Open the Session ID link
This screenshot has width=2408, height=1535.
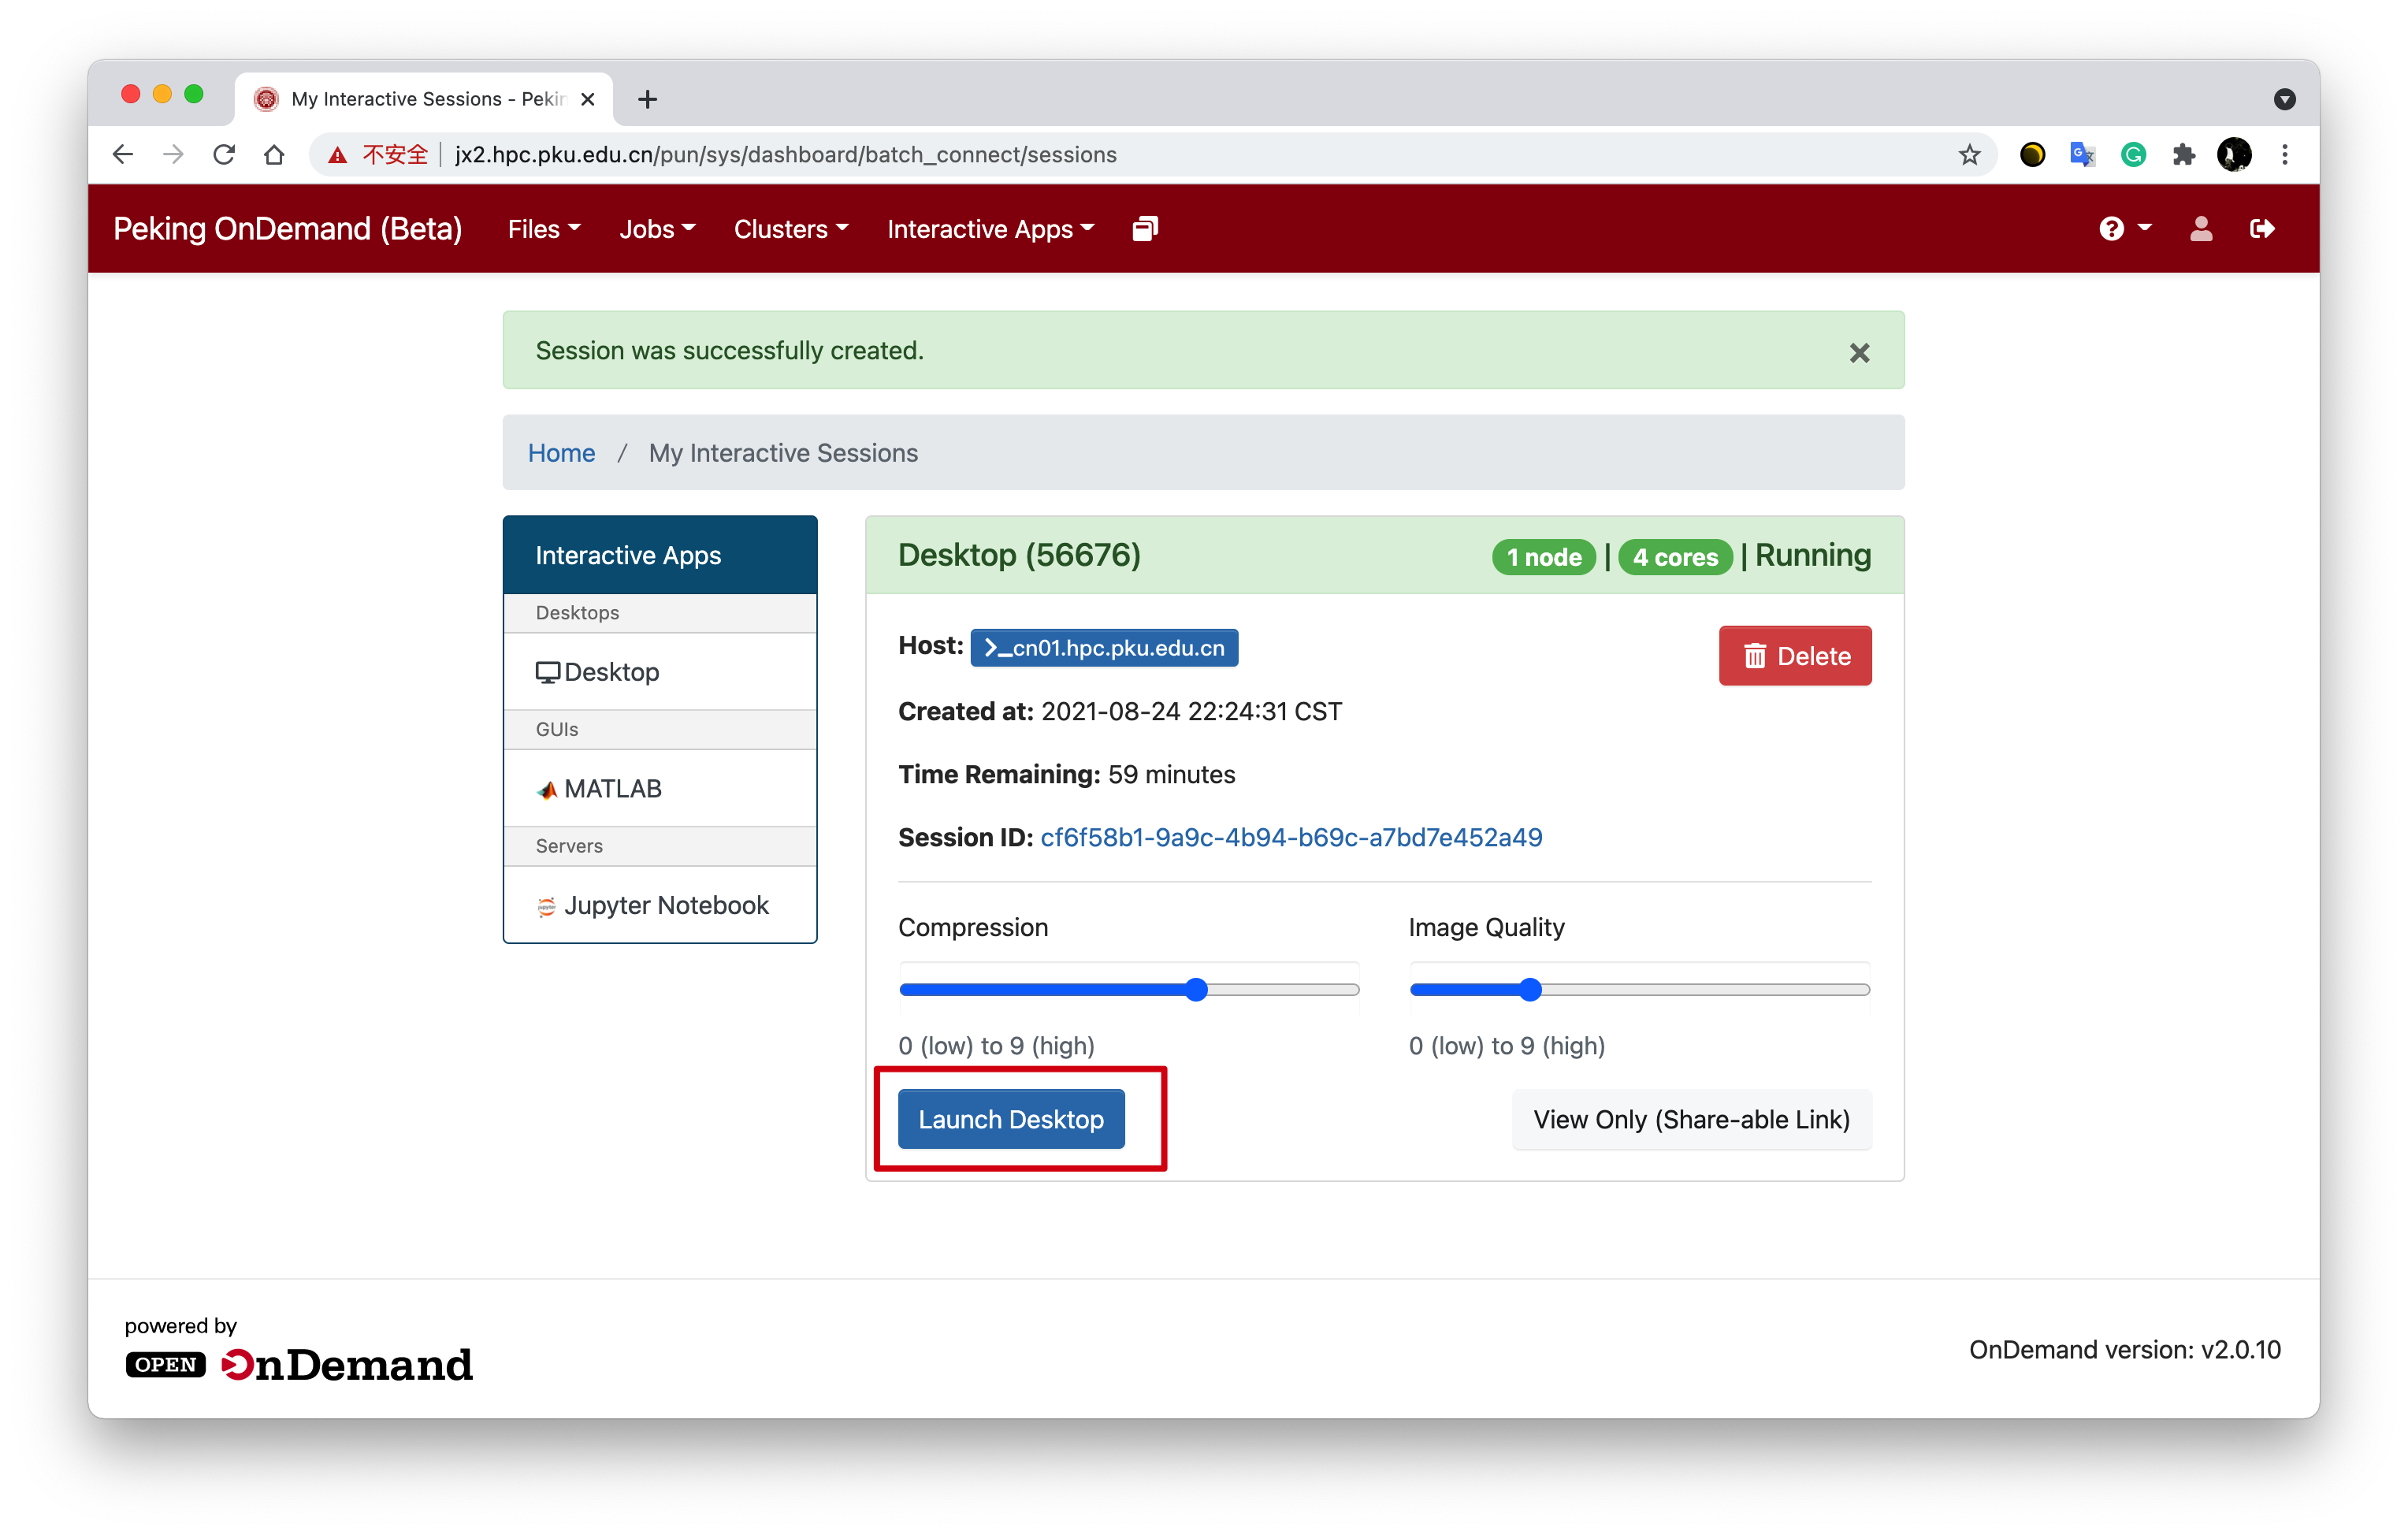(x=1291, y=837)
